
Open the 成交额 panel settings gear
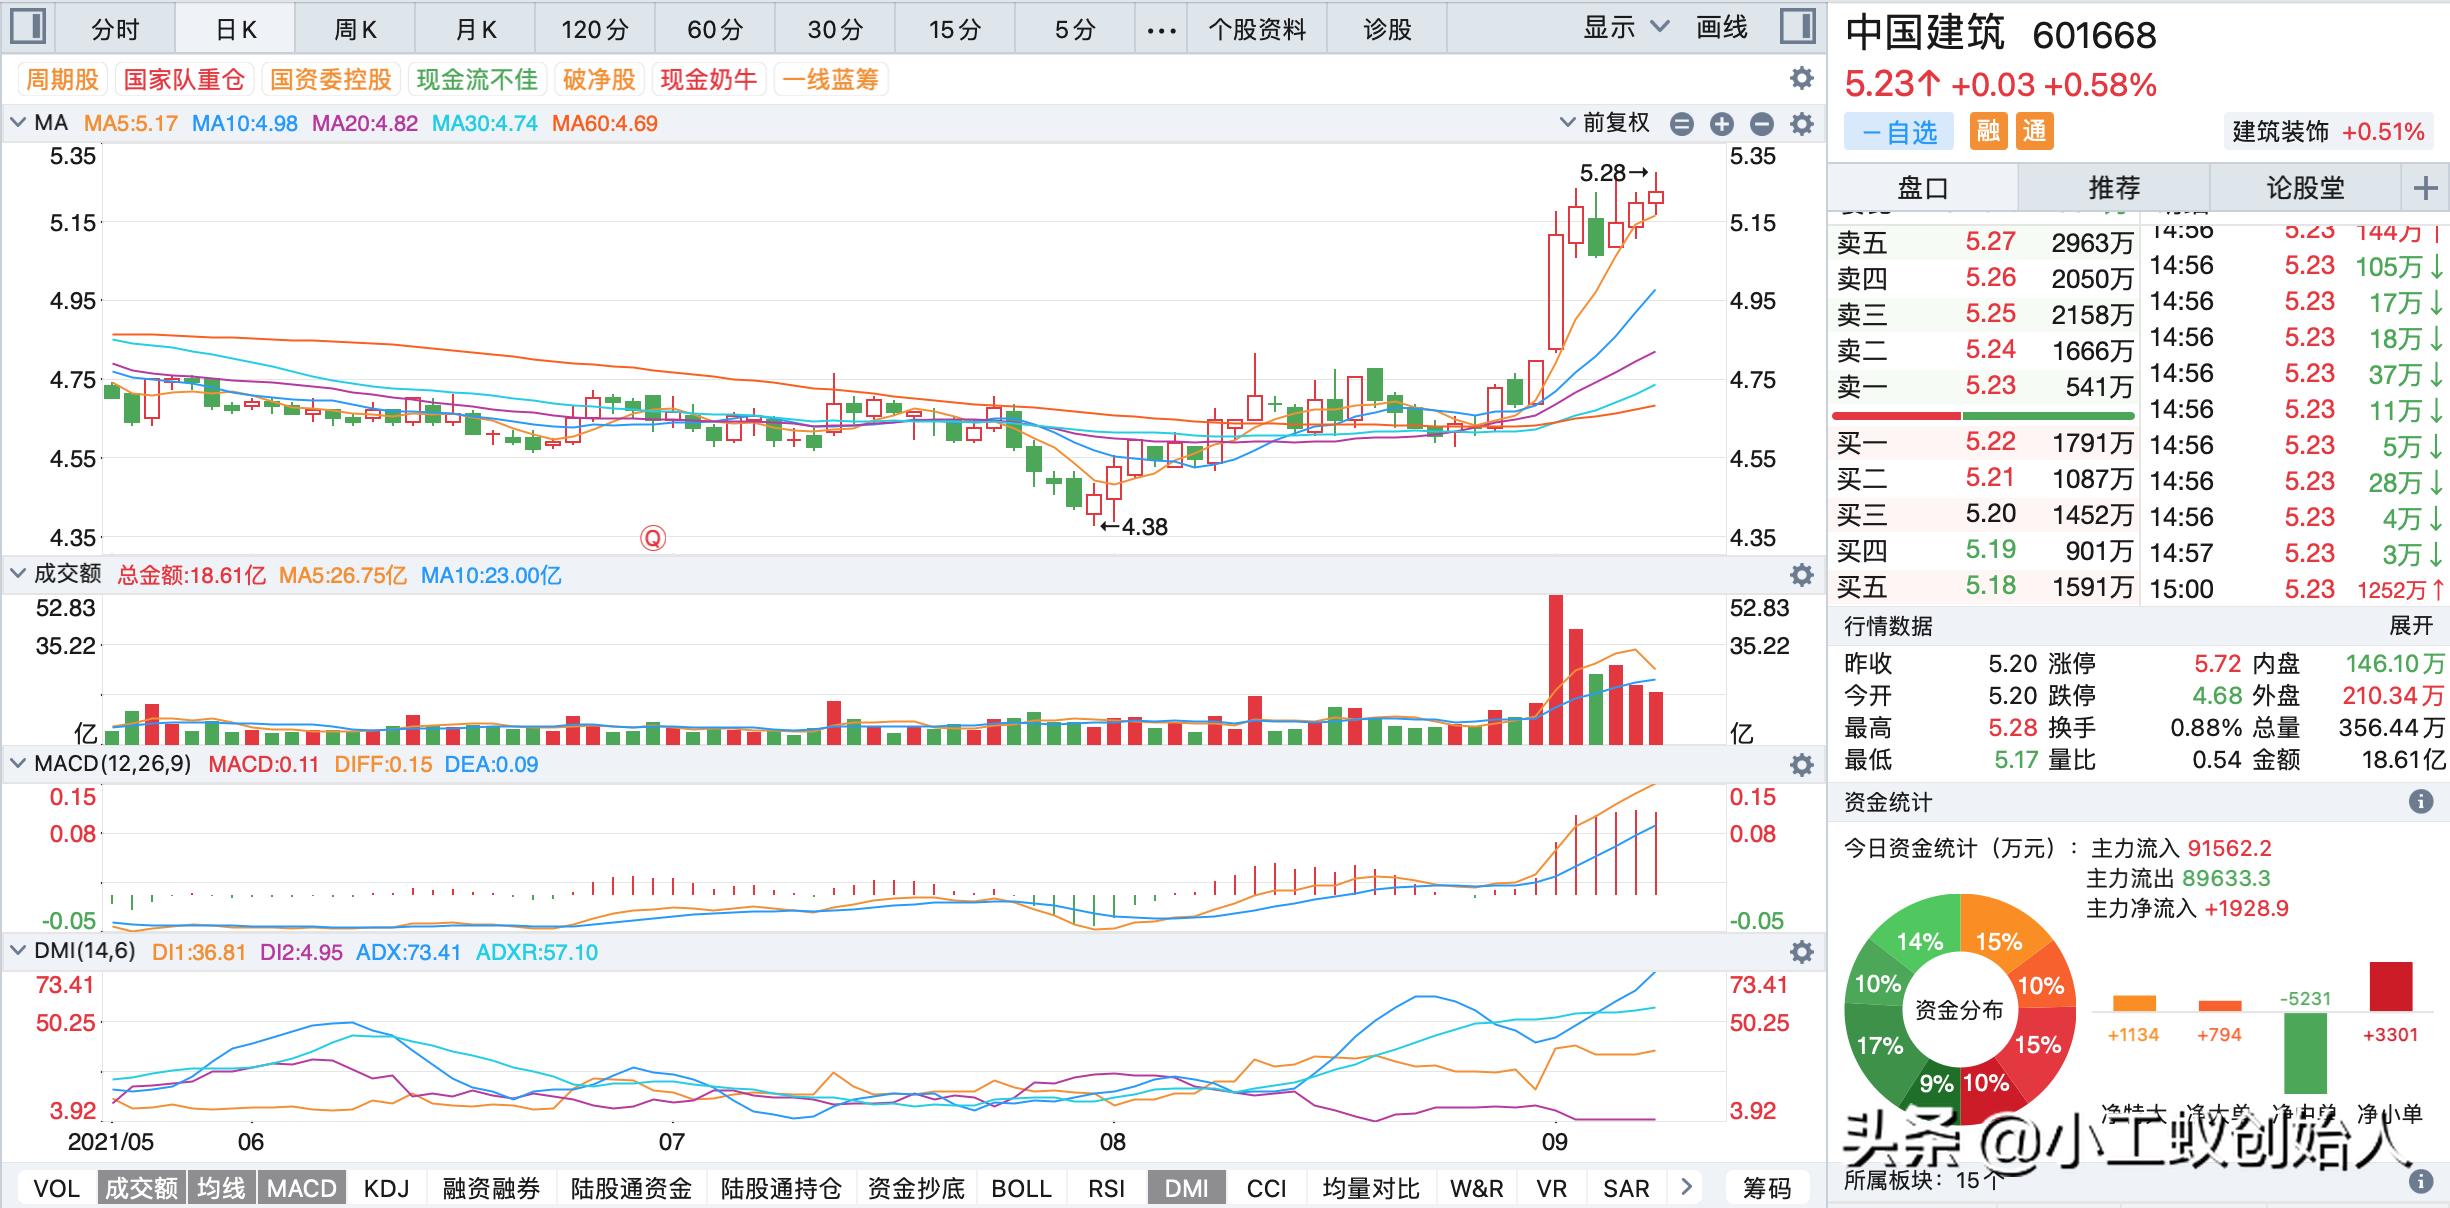coord(1800,575)
